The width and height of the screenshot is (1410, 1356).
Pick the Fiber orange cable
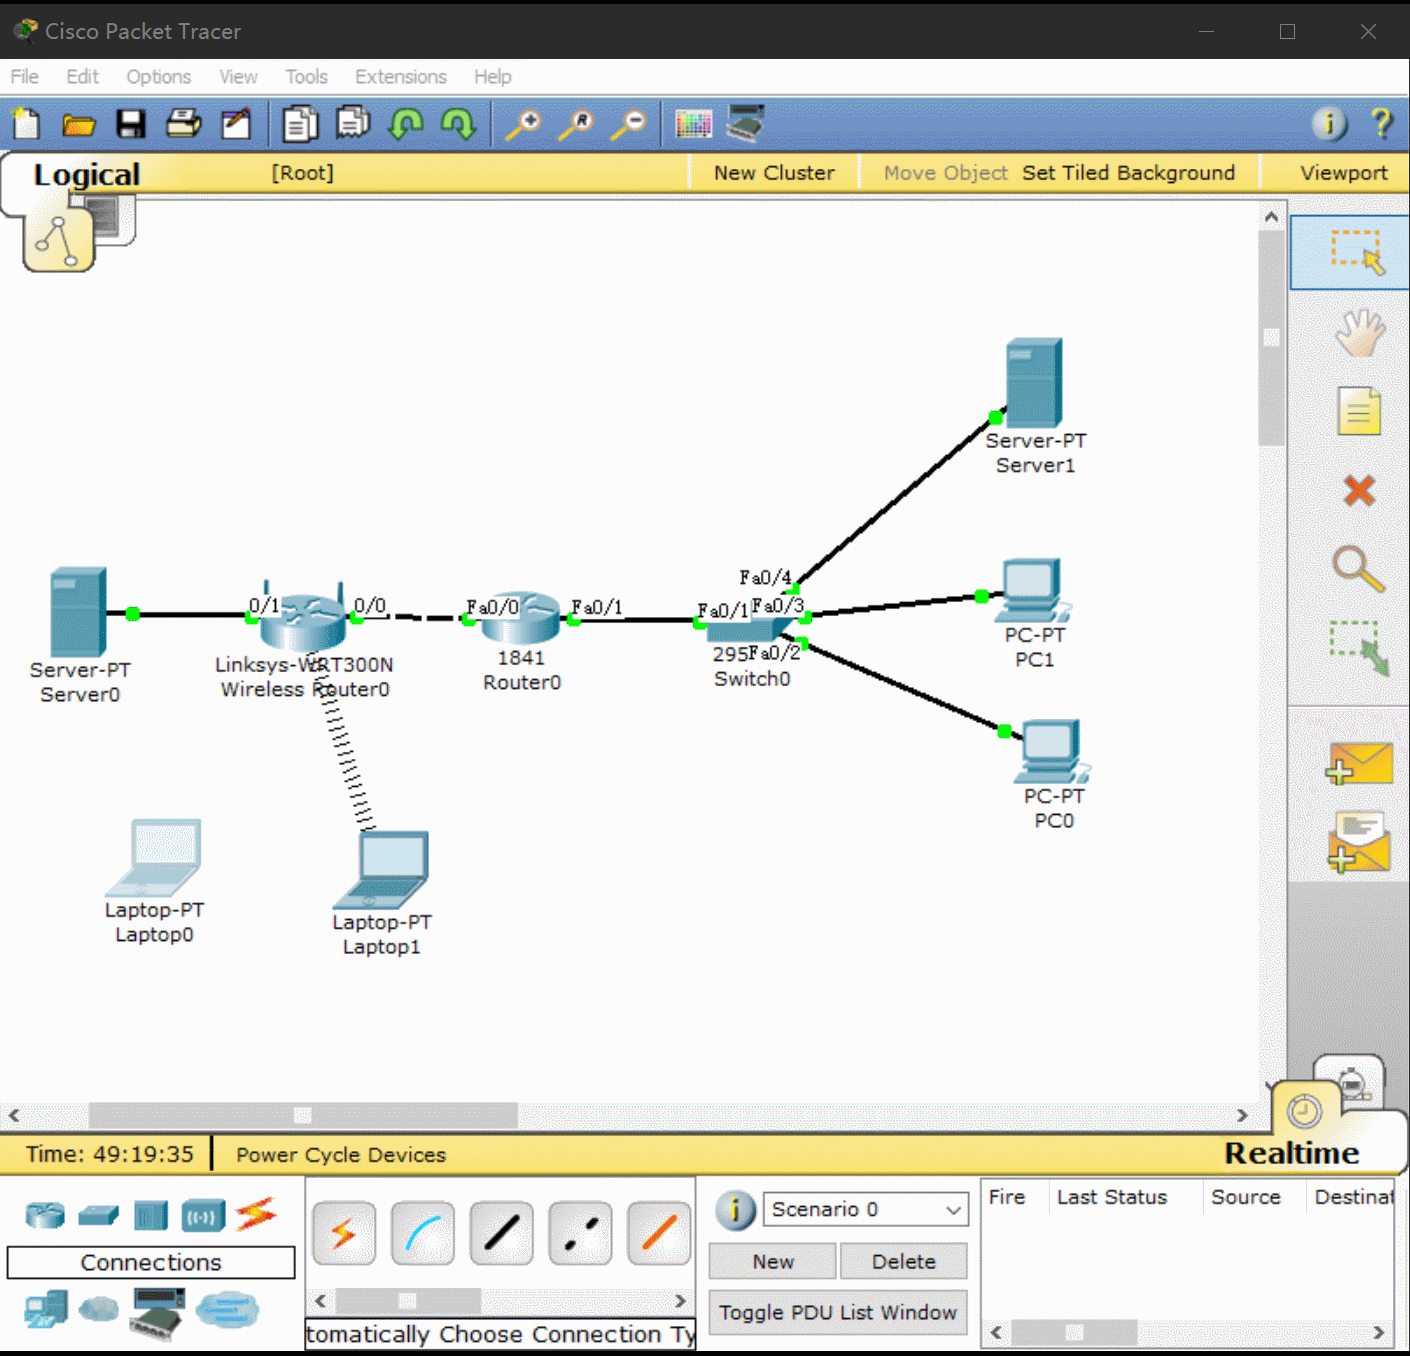[659, 1233]
